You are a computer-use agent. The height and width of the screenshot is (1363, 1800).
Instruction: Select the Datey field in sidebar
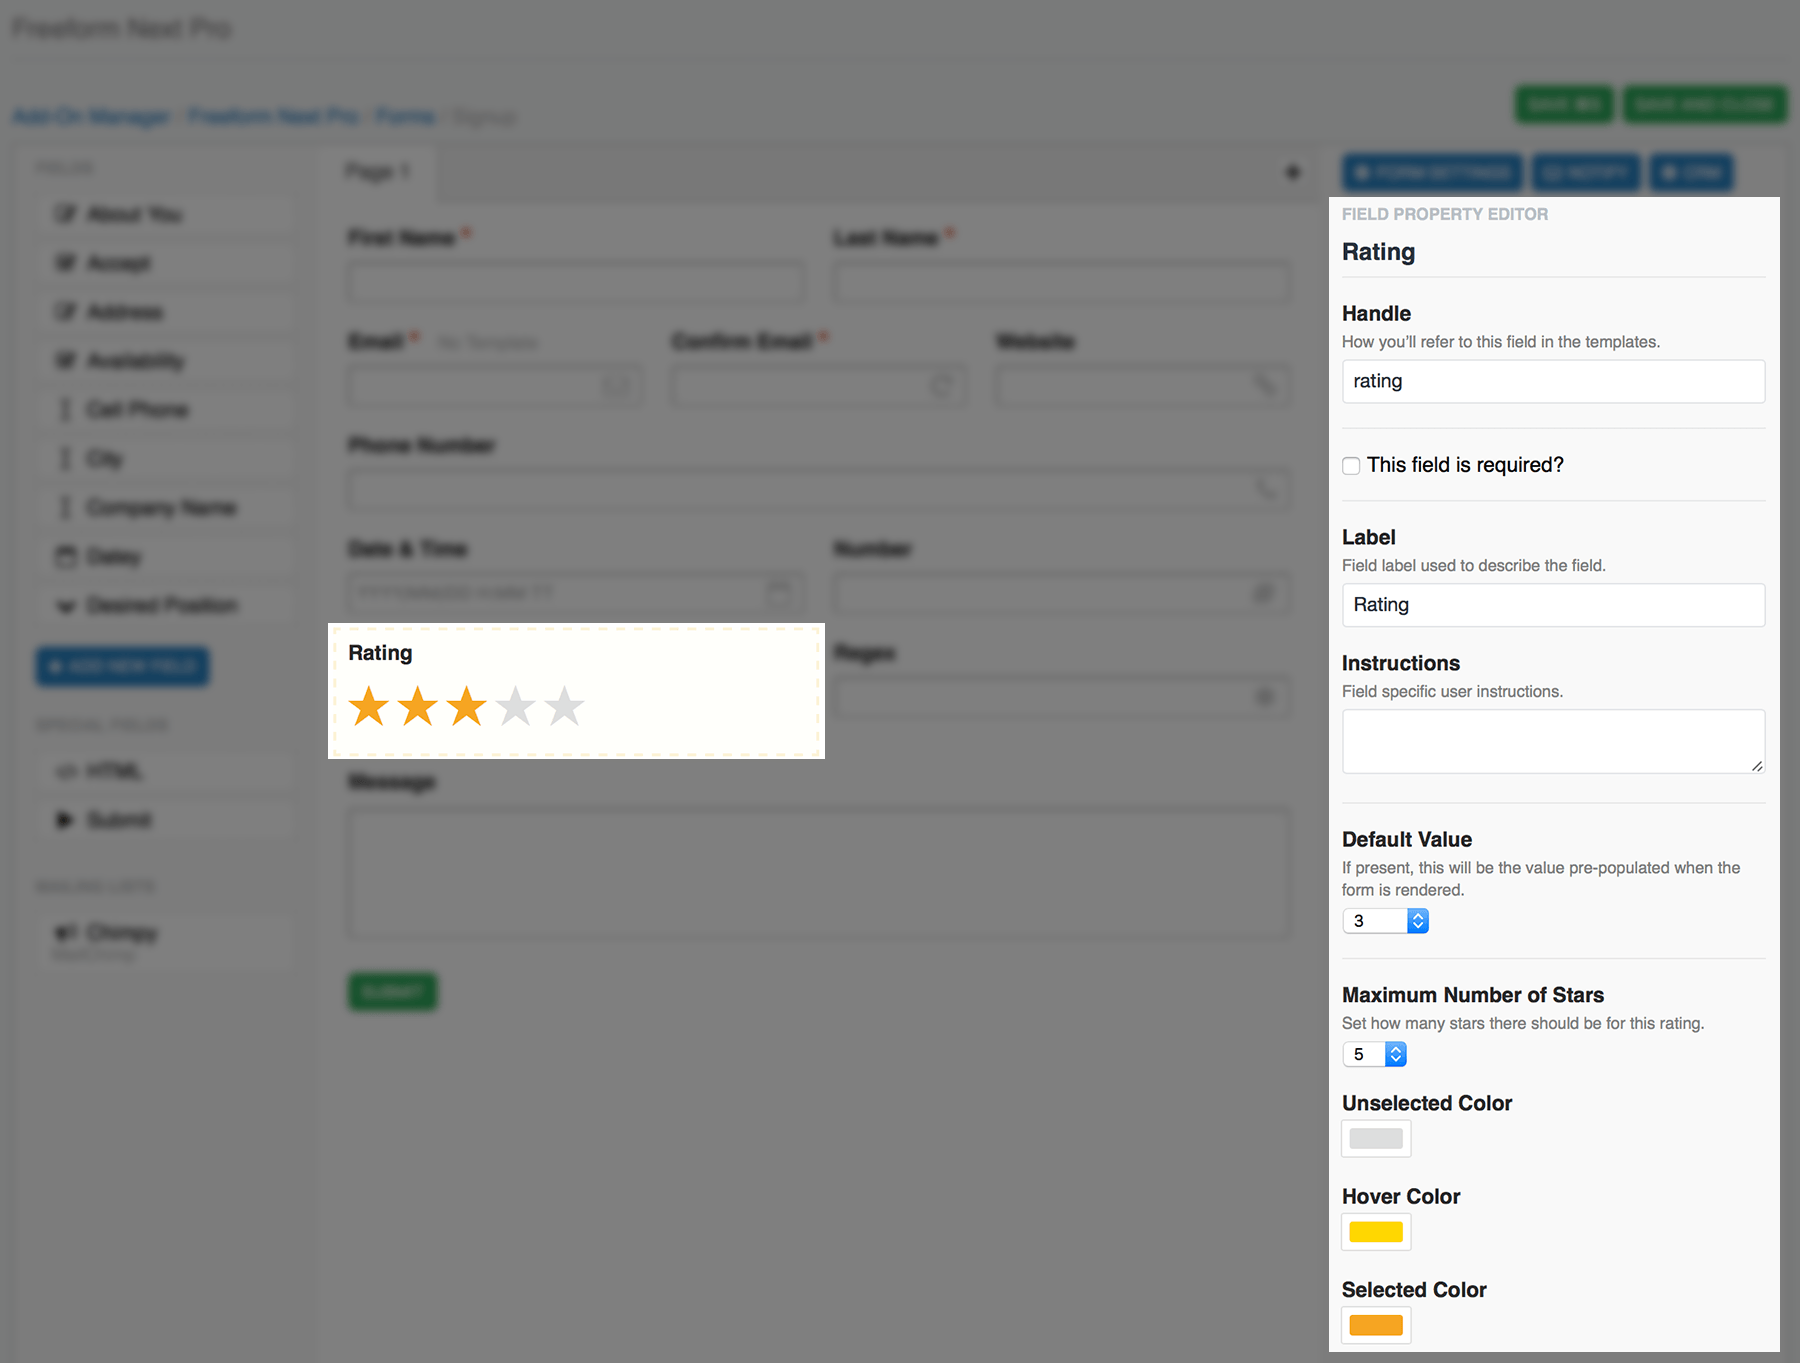point(166,557)
